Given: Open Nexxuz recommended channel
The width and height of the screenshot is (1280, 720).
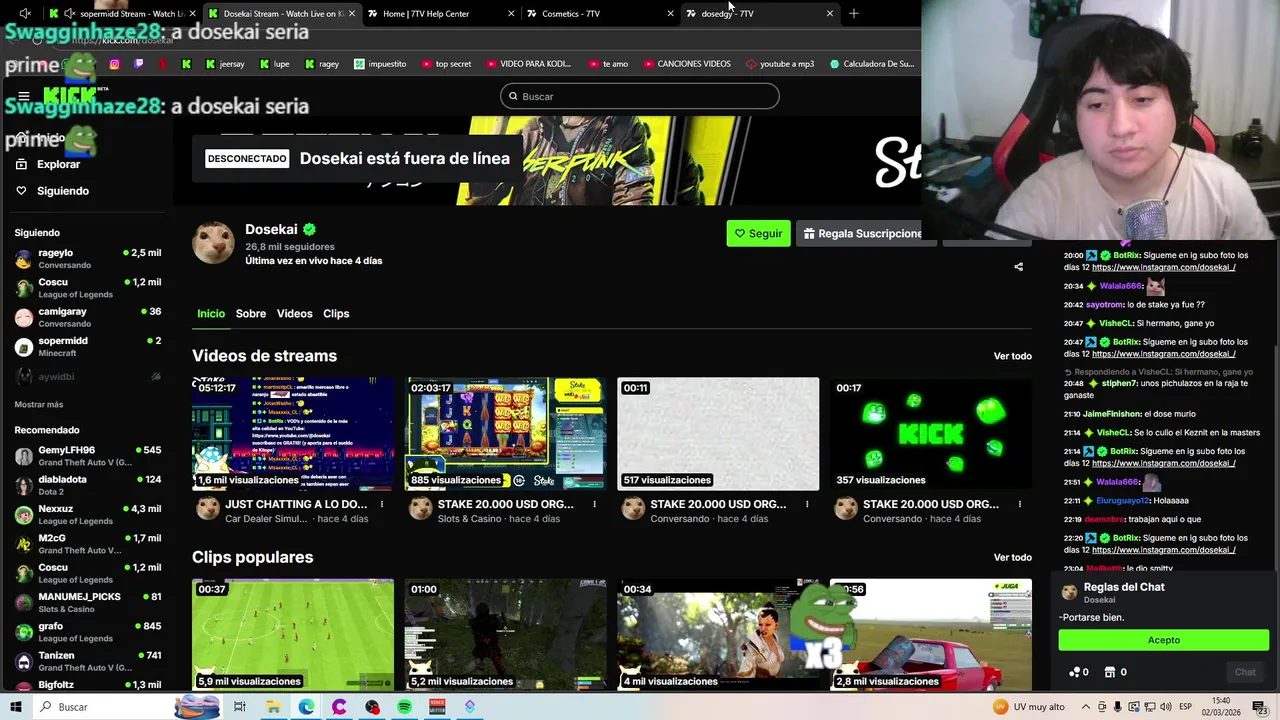Looking at the screenshot, I should (x=87, y=514).
